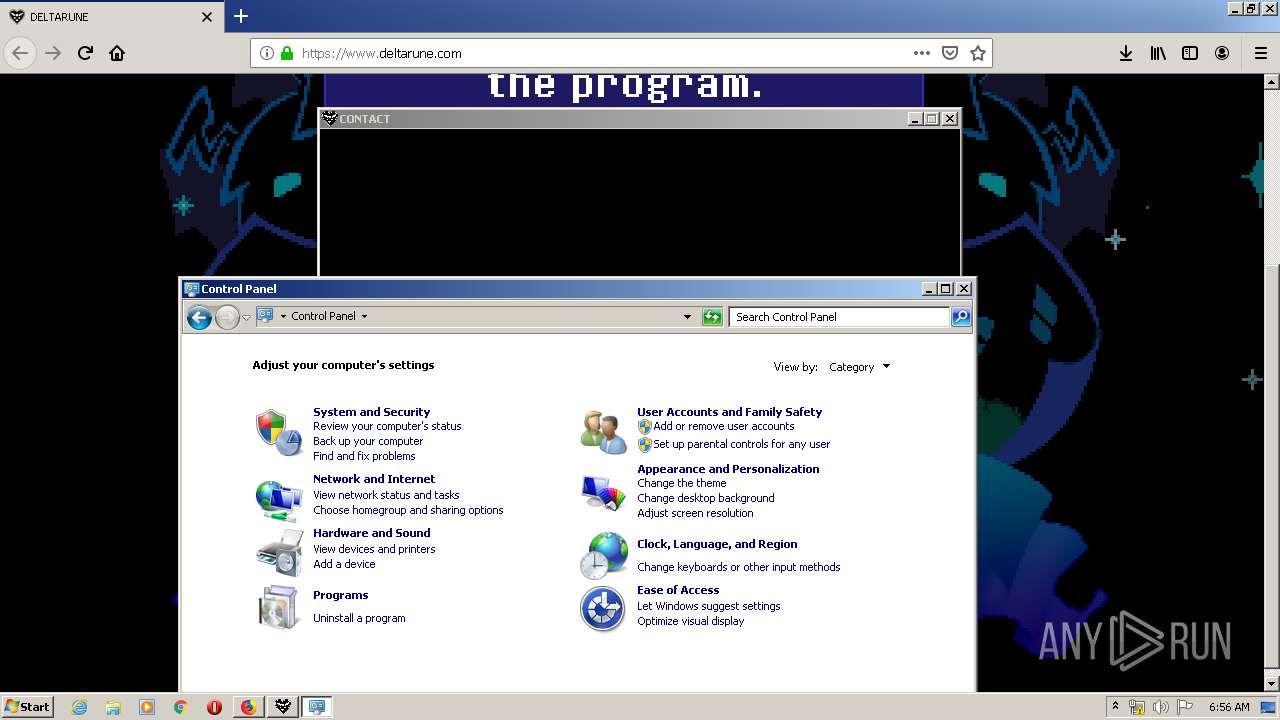Screen dimensions: 1280x720
Task: Go to Firefox home page
Action: pyautogui.click(x=117, y=53)
